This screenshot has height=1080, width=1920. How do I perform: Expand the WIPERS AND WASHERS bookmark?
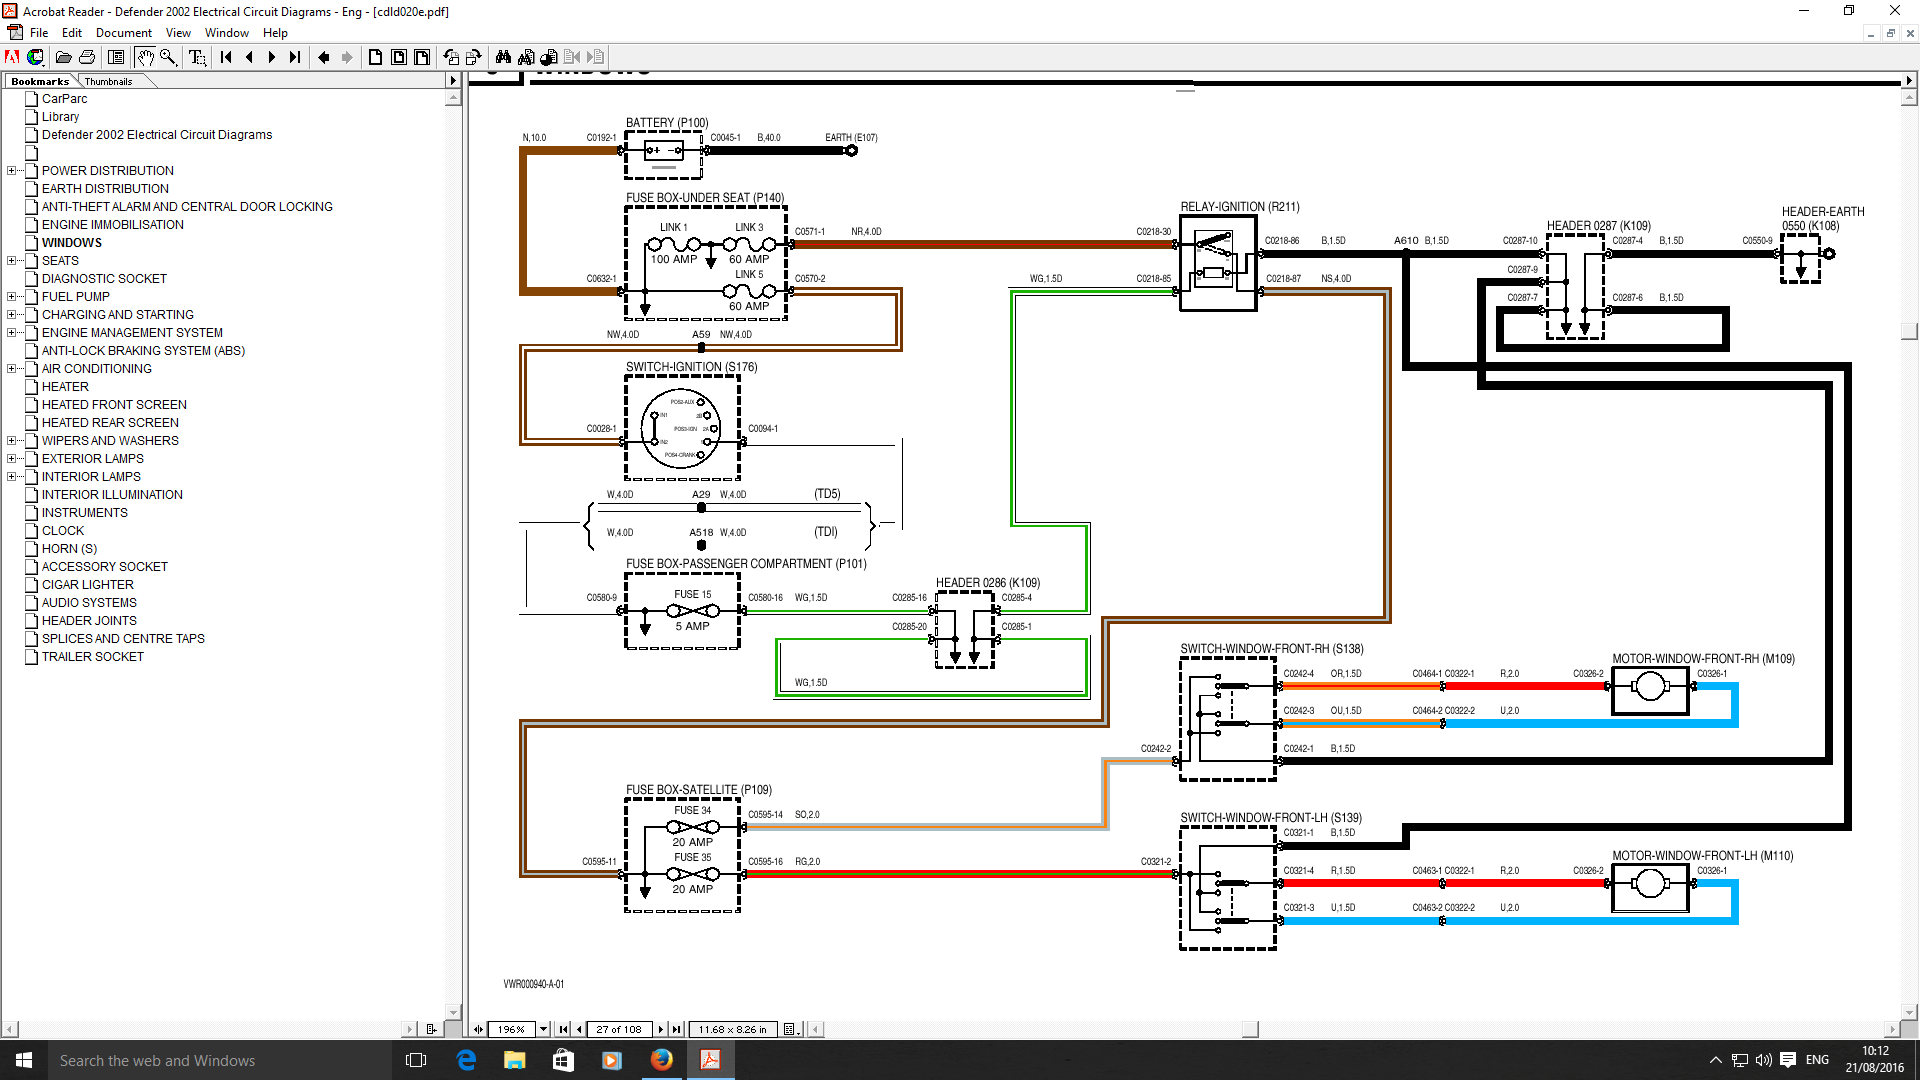(11, 441)
